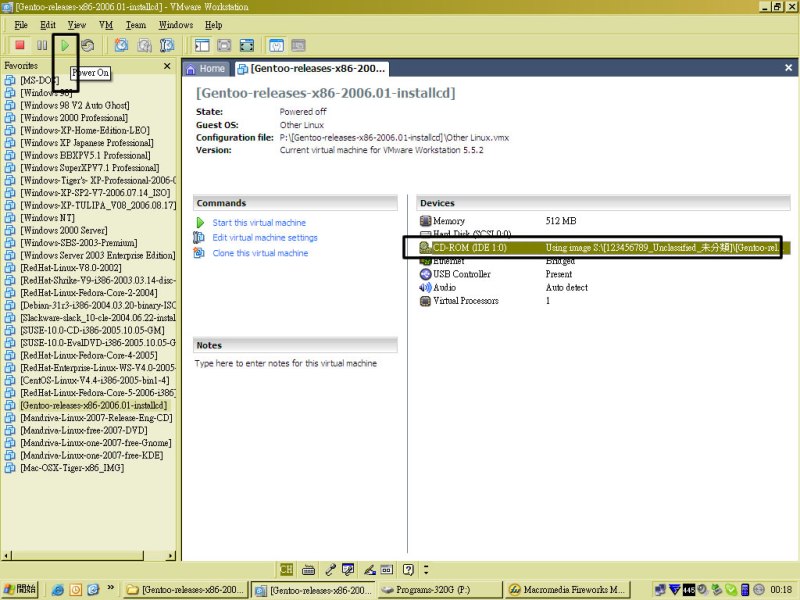Click the Edit settings command icon
Screen dimensions: 800x600
pyautogui.click(x=199, y=237)
